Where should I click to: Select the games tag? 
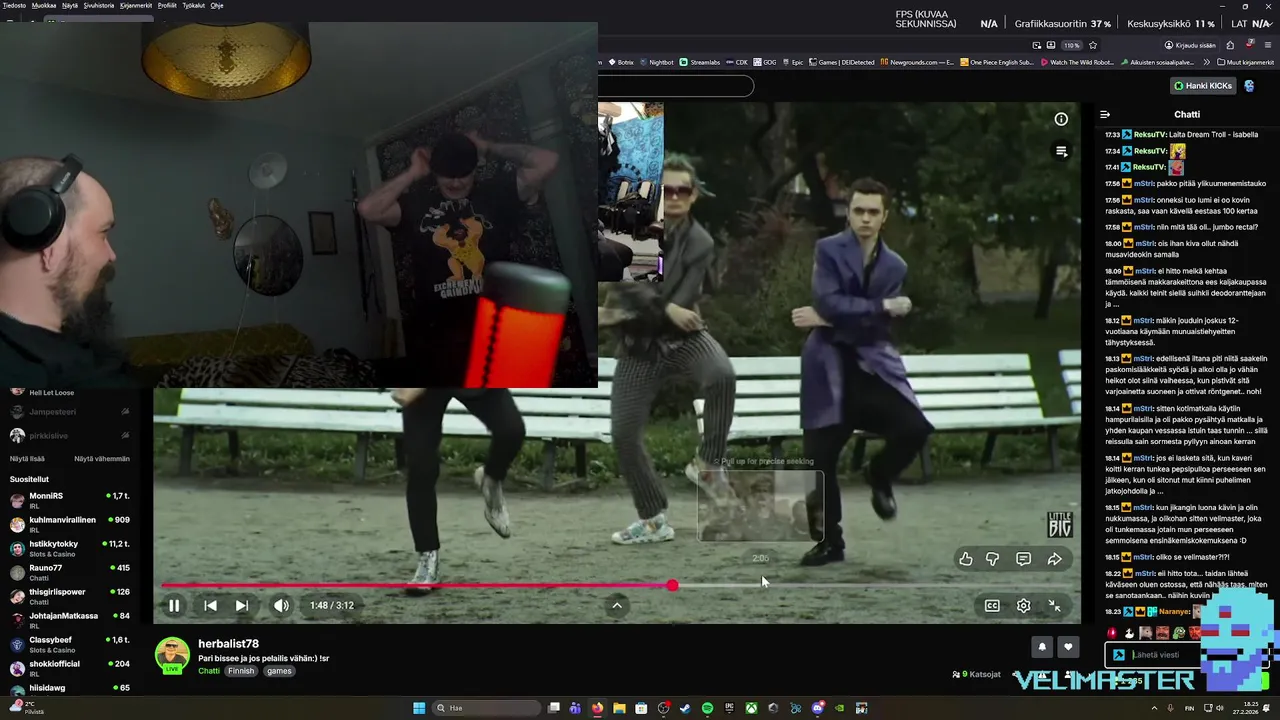[279, 671]
